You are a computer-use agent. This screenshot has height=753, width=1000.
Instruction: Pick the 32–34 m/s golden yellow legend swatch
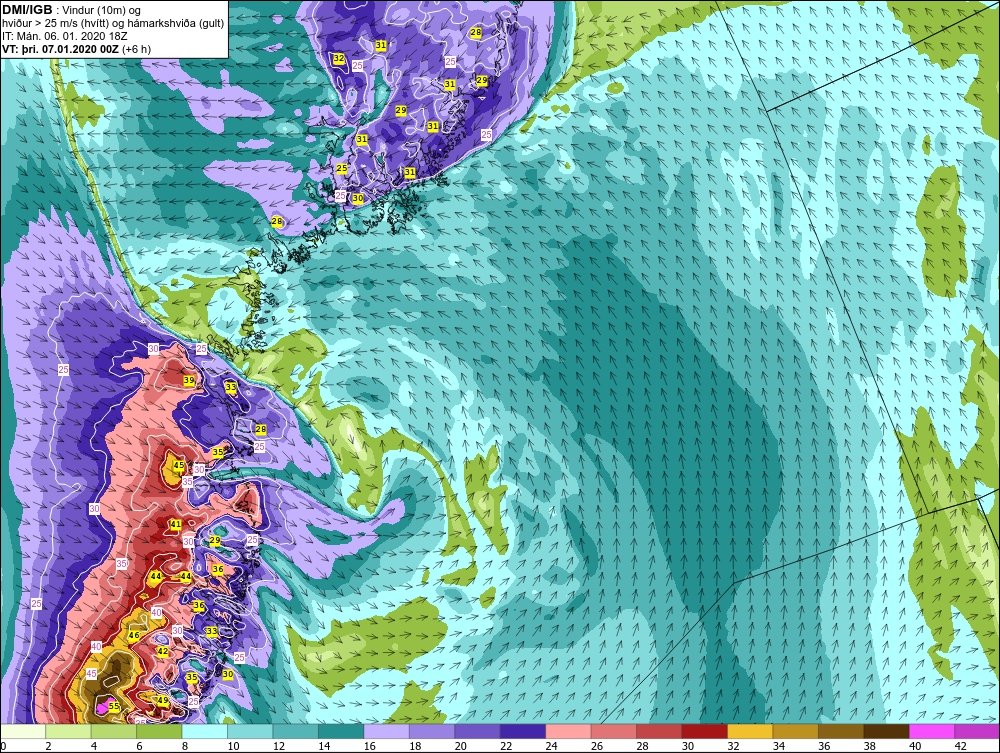[x=750, y=731]
